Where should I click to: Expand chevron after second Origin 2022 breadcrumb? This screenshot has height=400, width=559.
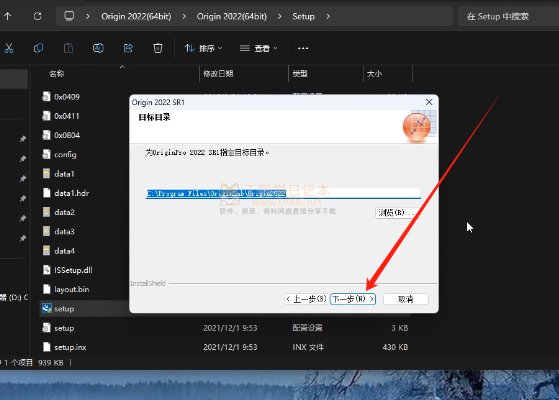pos(280,16)
